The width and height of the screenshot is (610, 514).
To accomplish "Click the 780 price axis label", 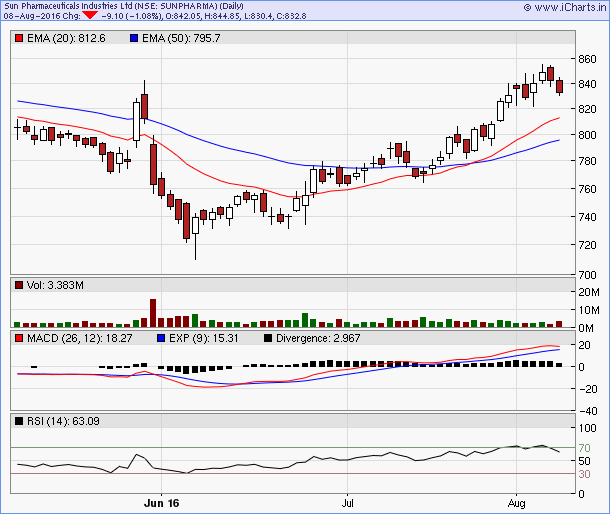I will (x=587, y=161).
